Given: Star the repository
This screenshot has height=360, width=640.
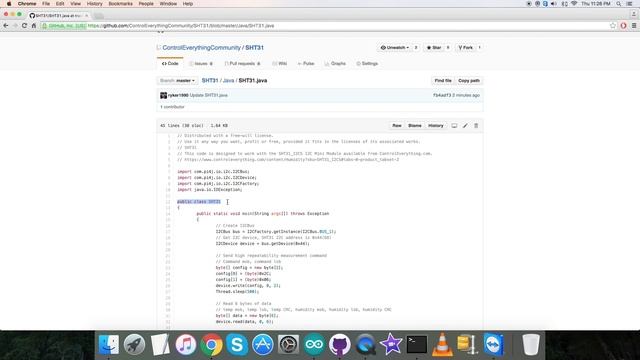Looking at the screenshot, I should tap(433, 48).
